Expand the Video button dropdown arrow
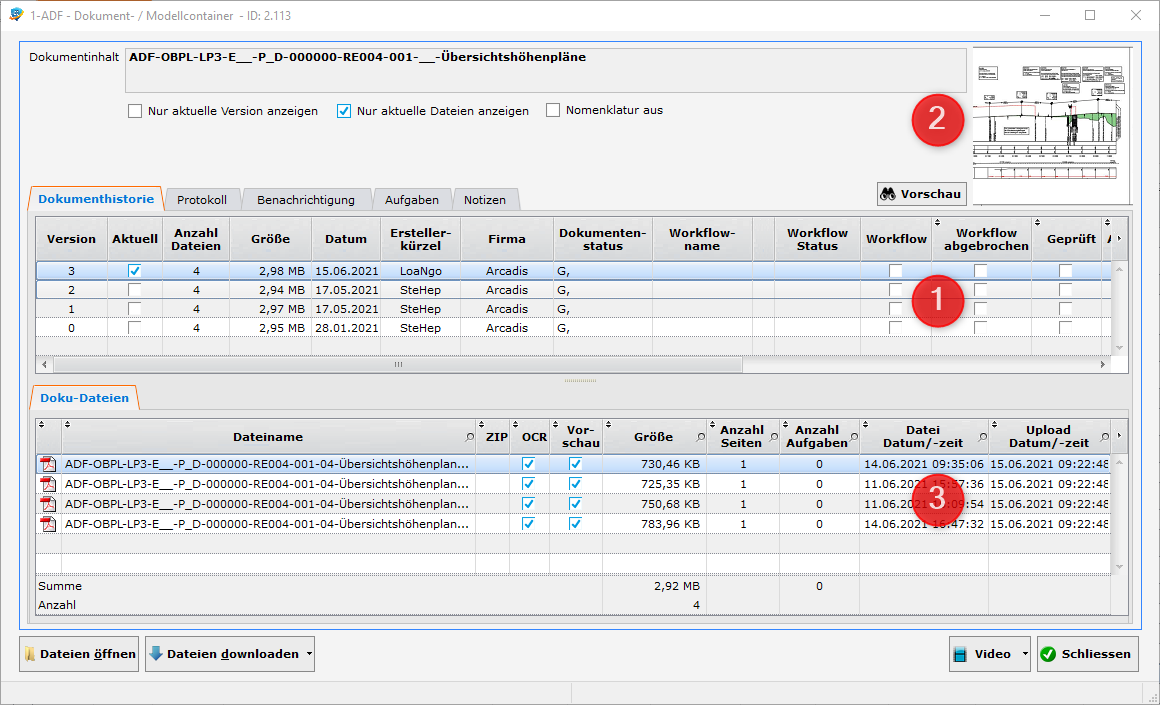Screen dimensions: 1160x705 pos(1025,654)
